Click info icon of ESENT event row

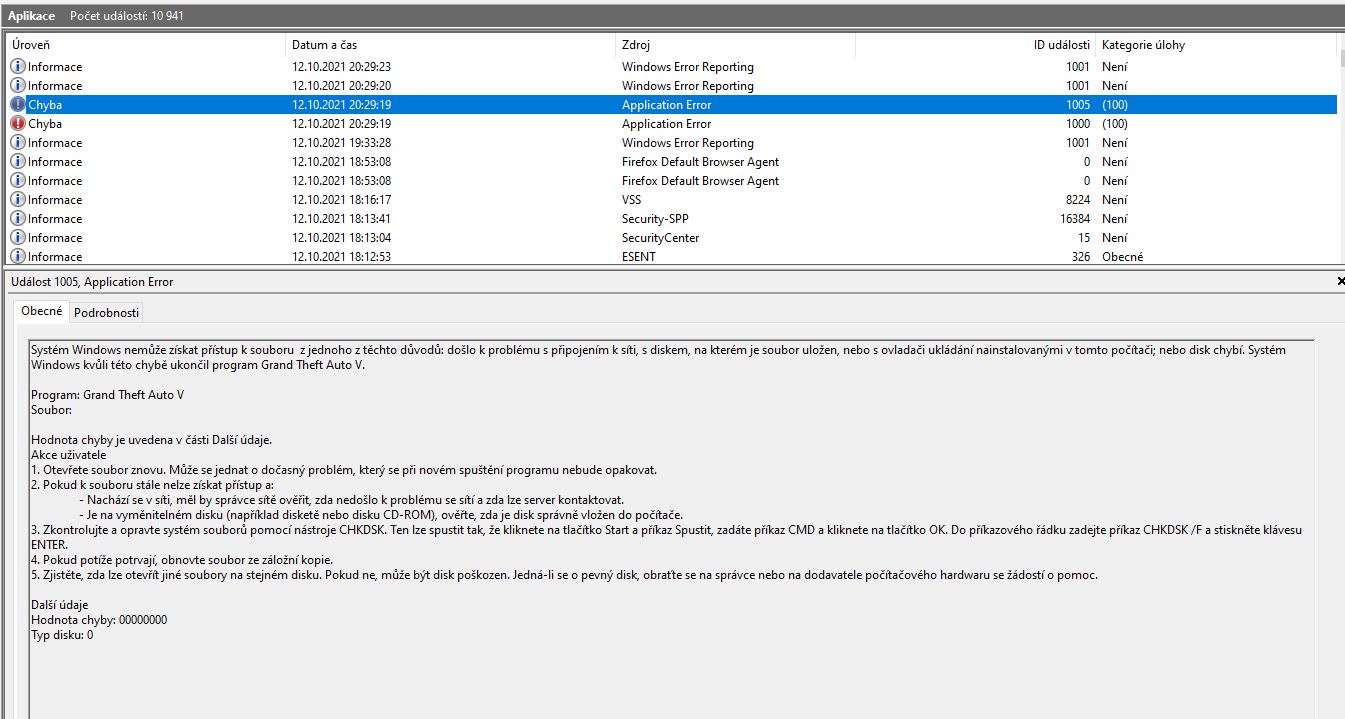pyautogui.click(x=18, y=257)
